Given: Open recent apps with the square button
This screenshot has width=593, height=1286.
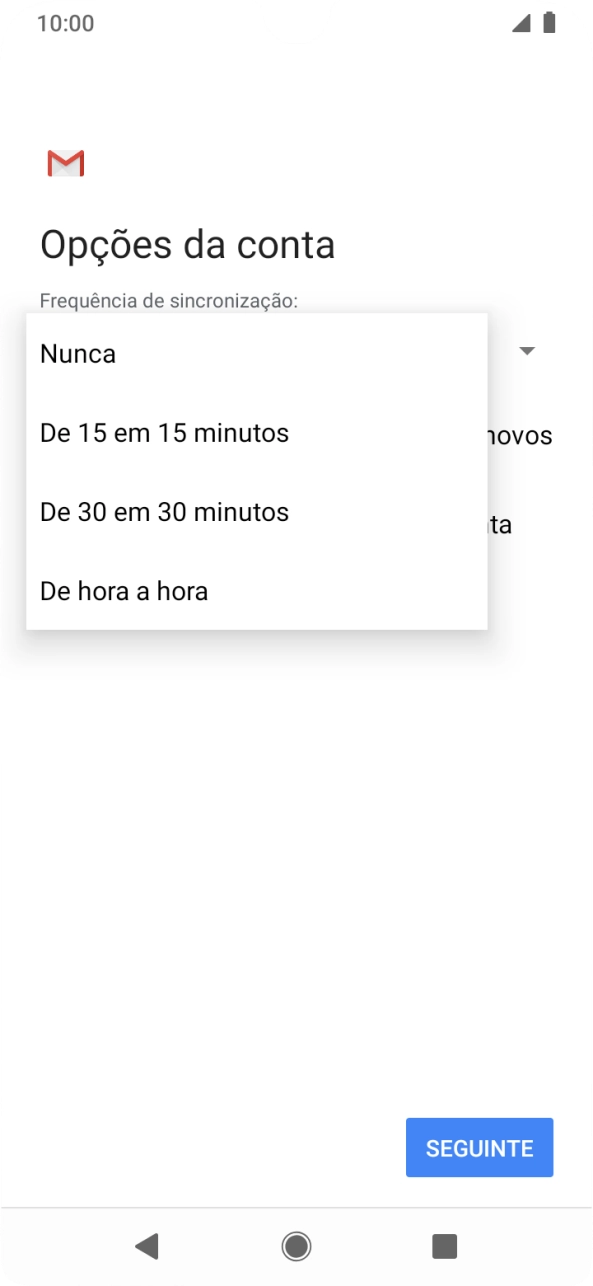Looking at the screenshot, I should pos(444,1246).
